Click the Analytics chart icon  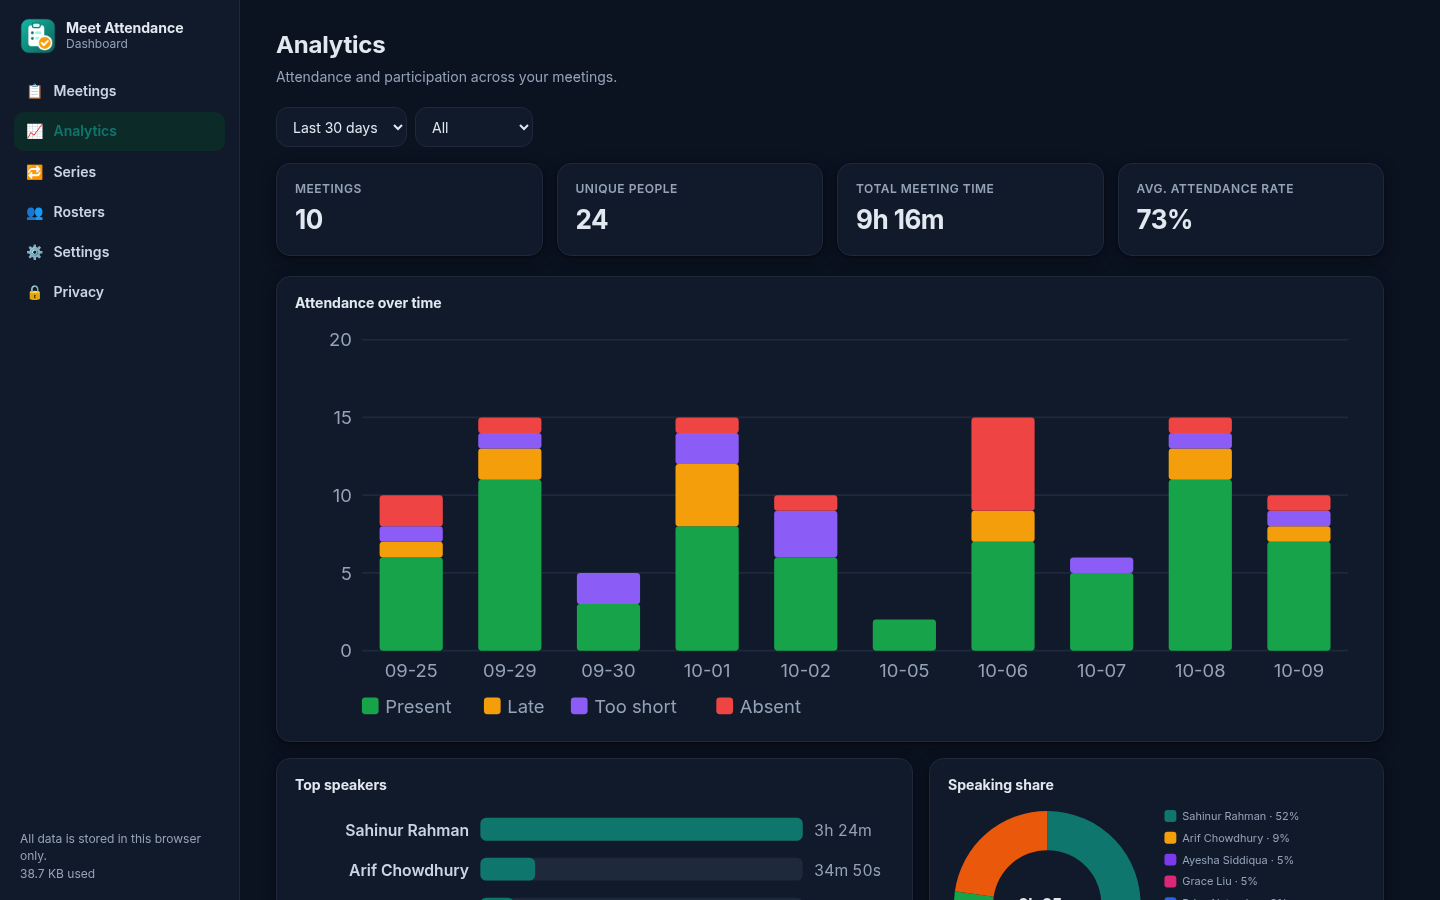click(34, 131)
